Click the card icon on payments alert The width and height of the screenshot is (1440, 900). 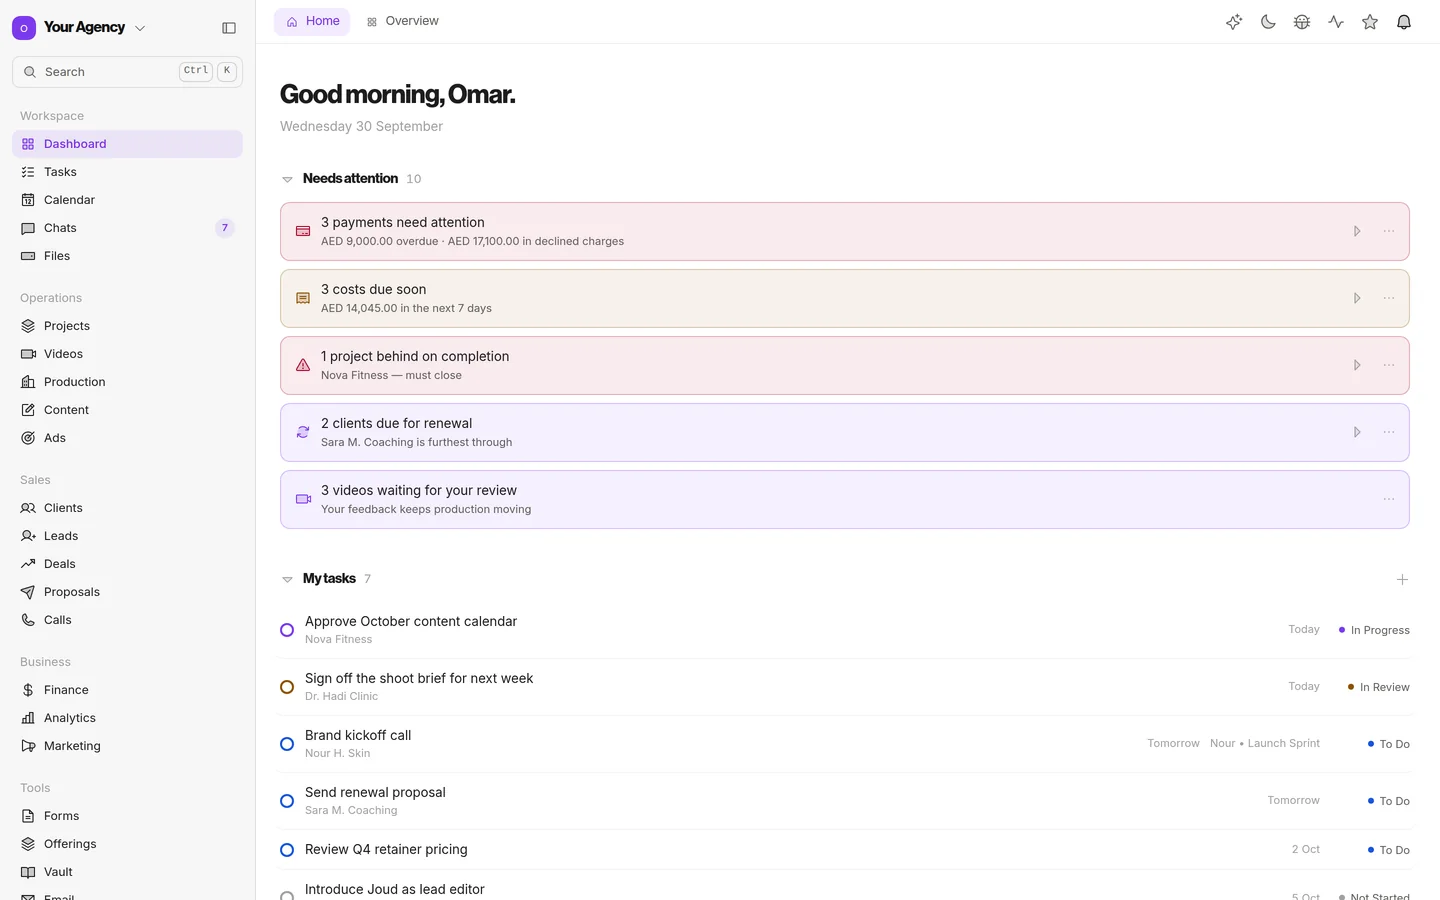point(303,232)
